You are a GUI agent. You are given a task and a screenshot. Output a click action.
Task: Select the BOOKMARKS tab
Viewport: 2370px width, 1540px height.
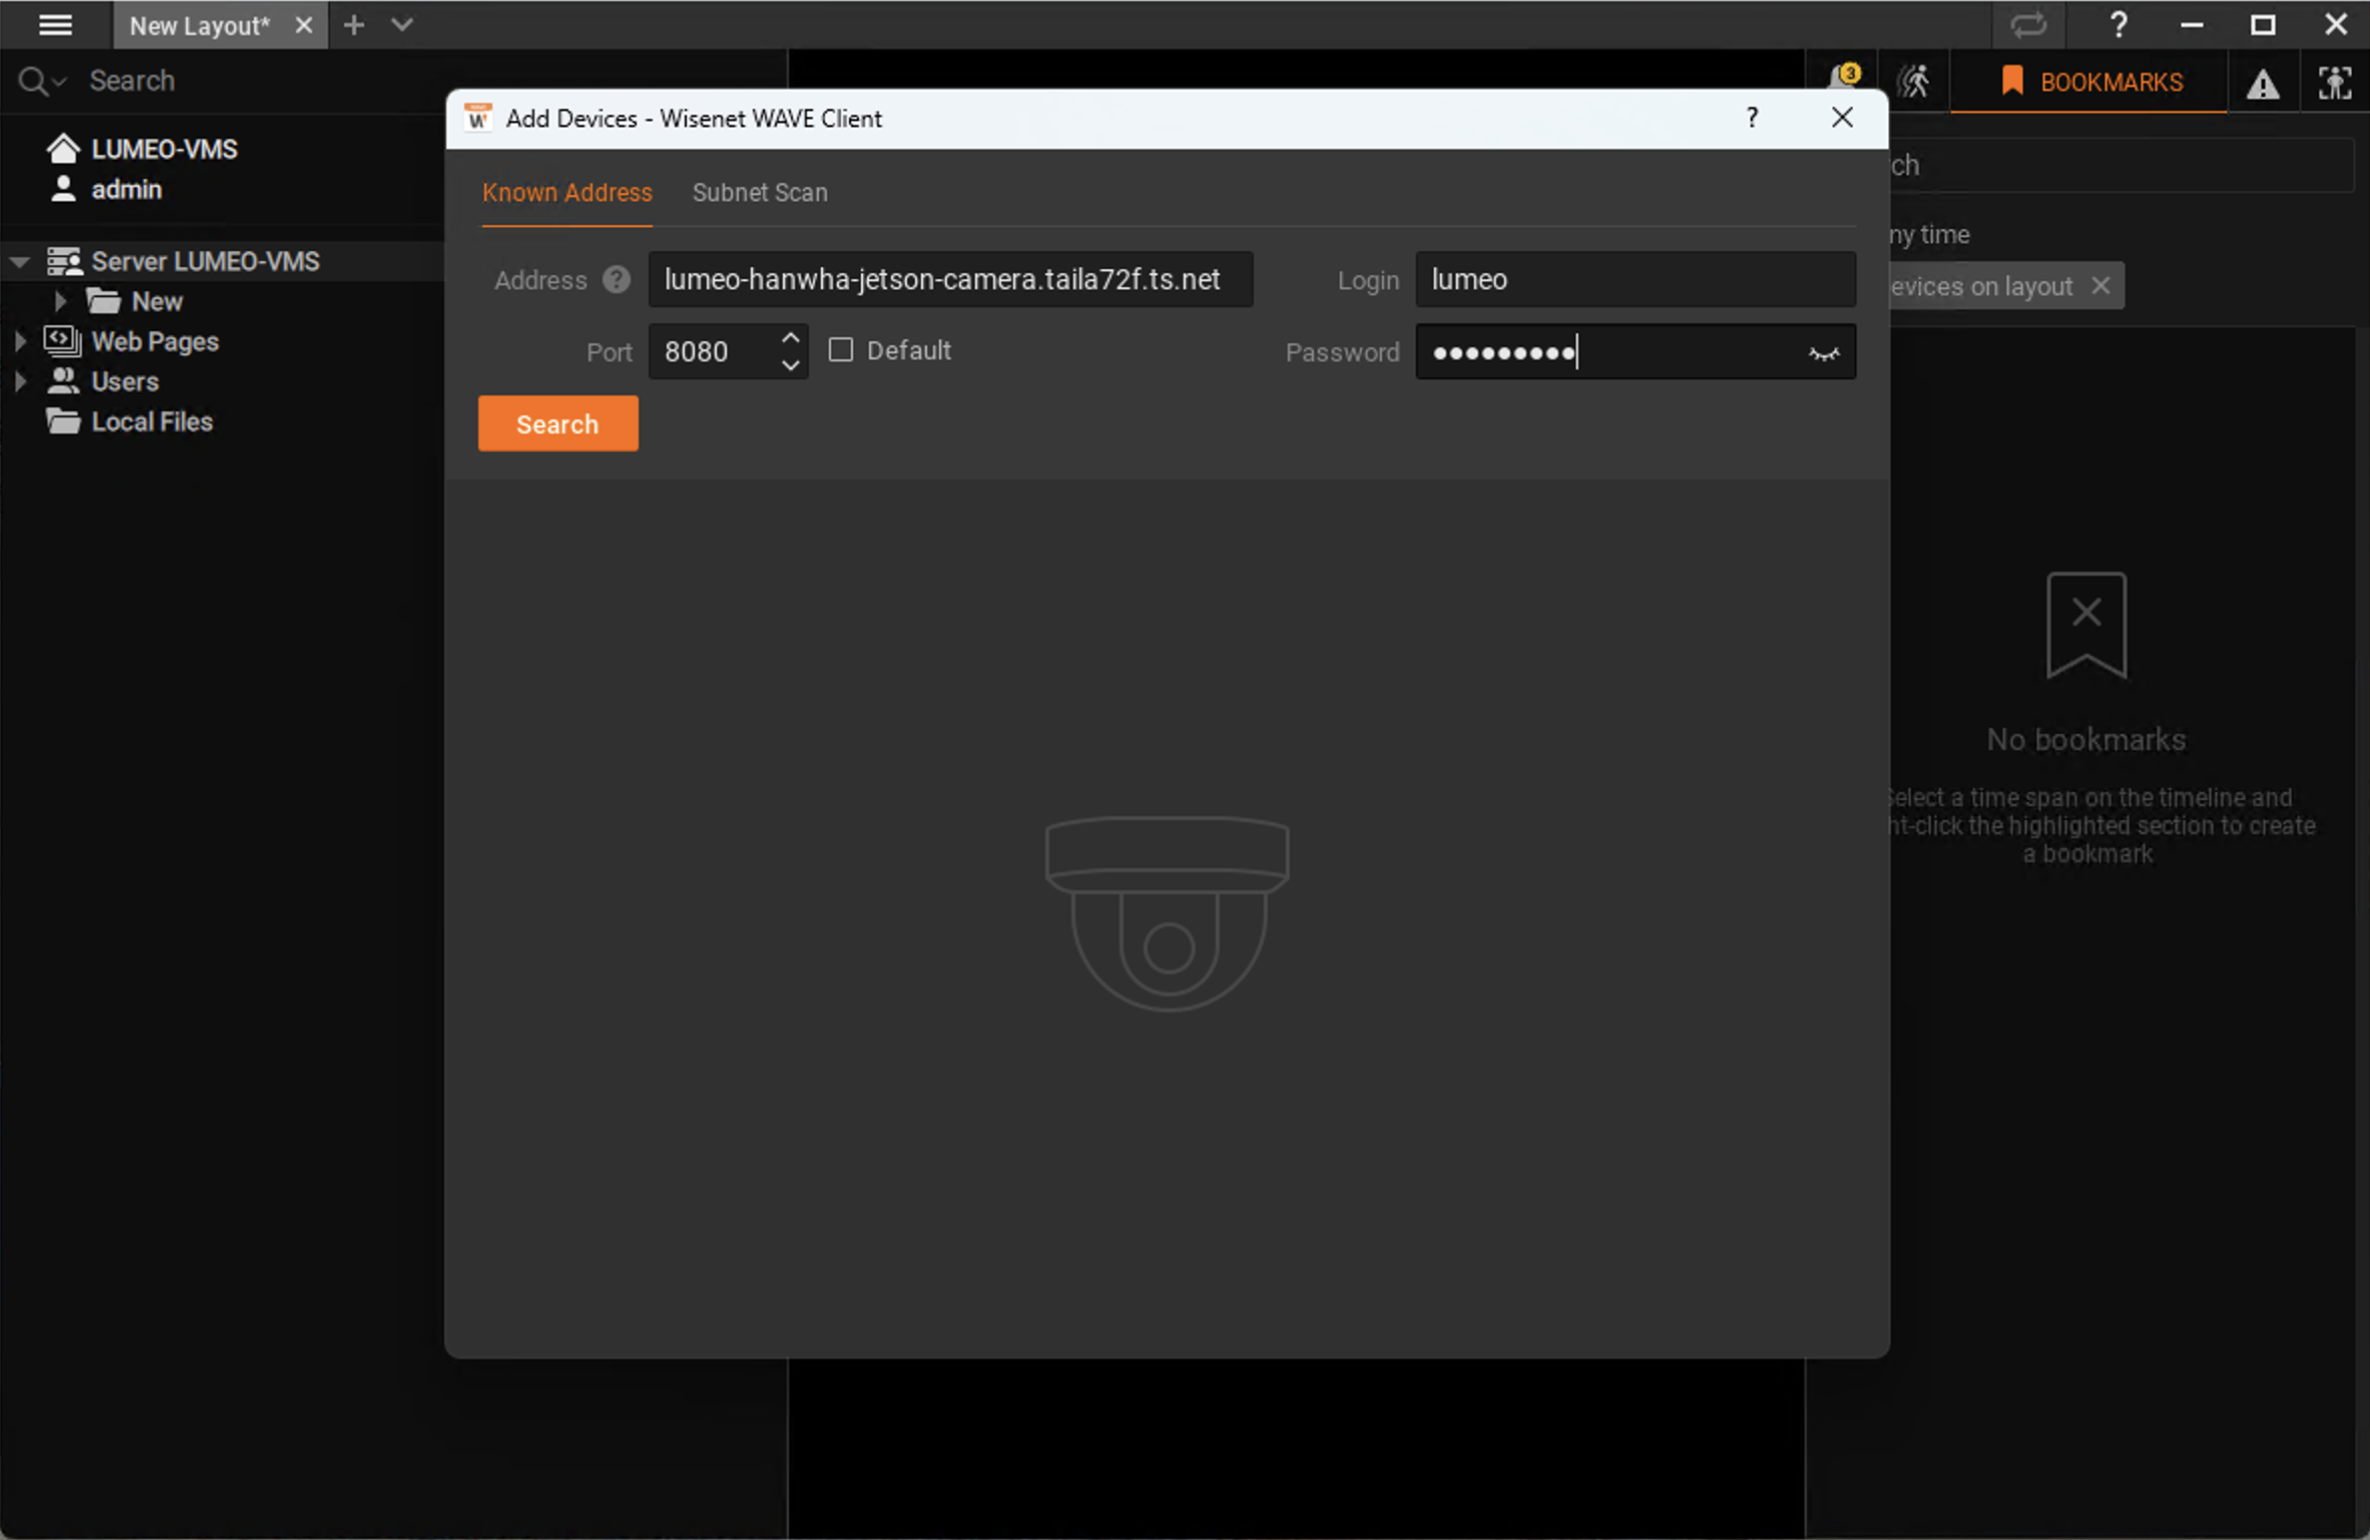2091,82
